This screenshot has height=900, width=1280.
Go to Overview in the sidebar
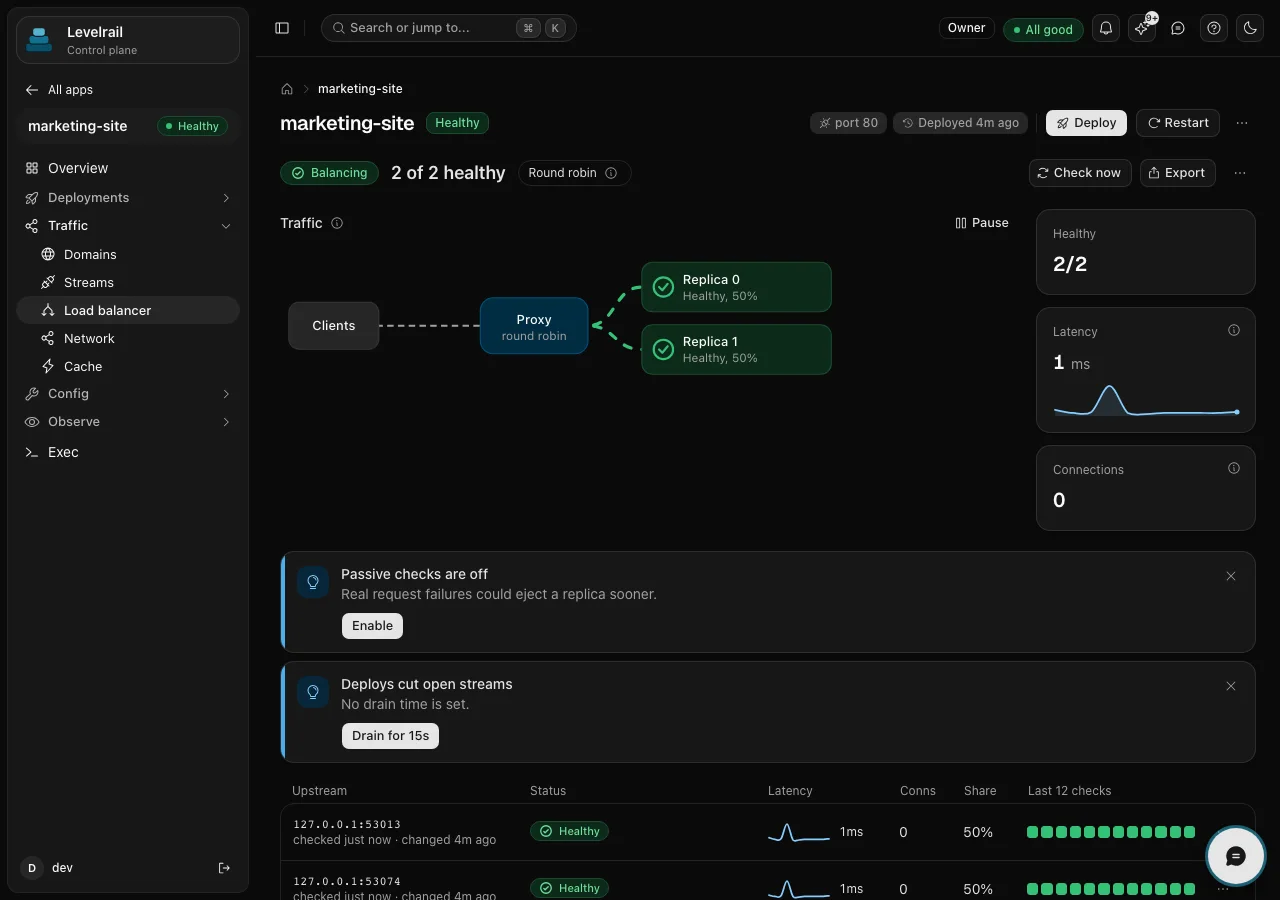(128, 168)
